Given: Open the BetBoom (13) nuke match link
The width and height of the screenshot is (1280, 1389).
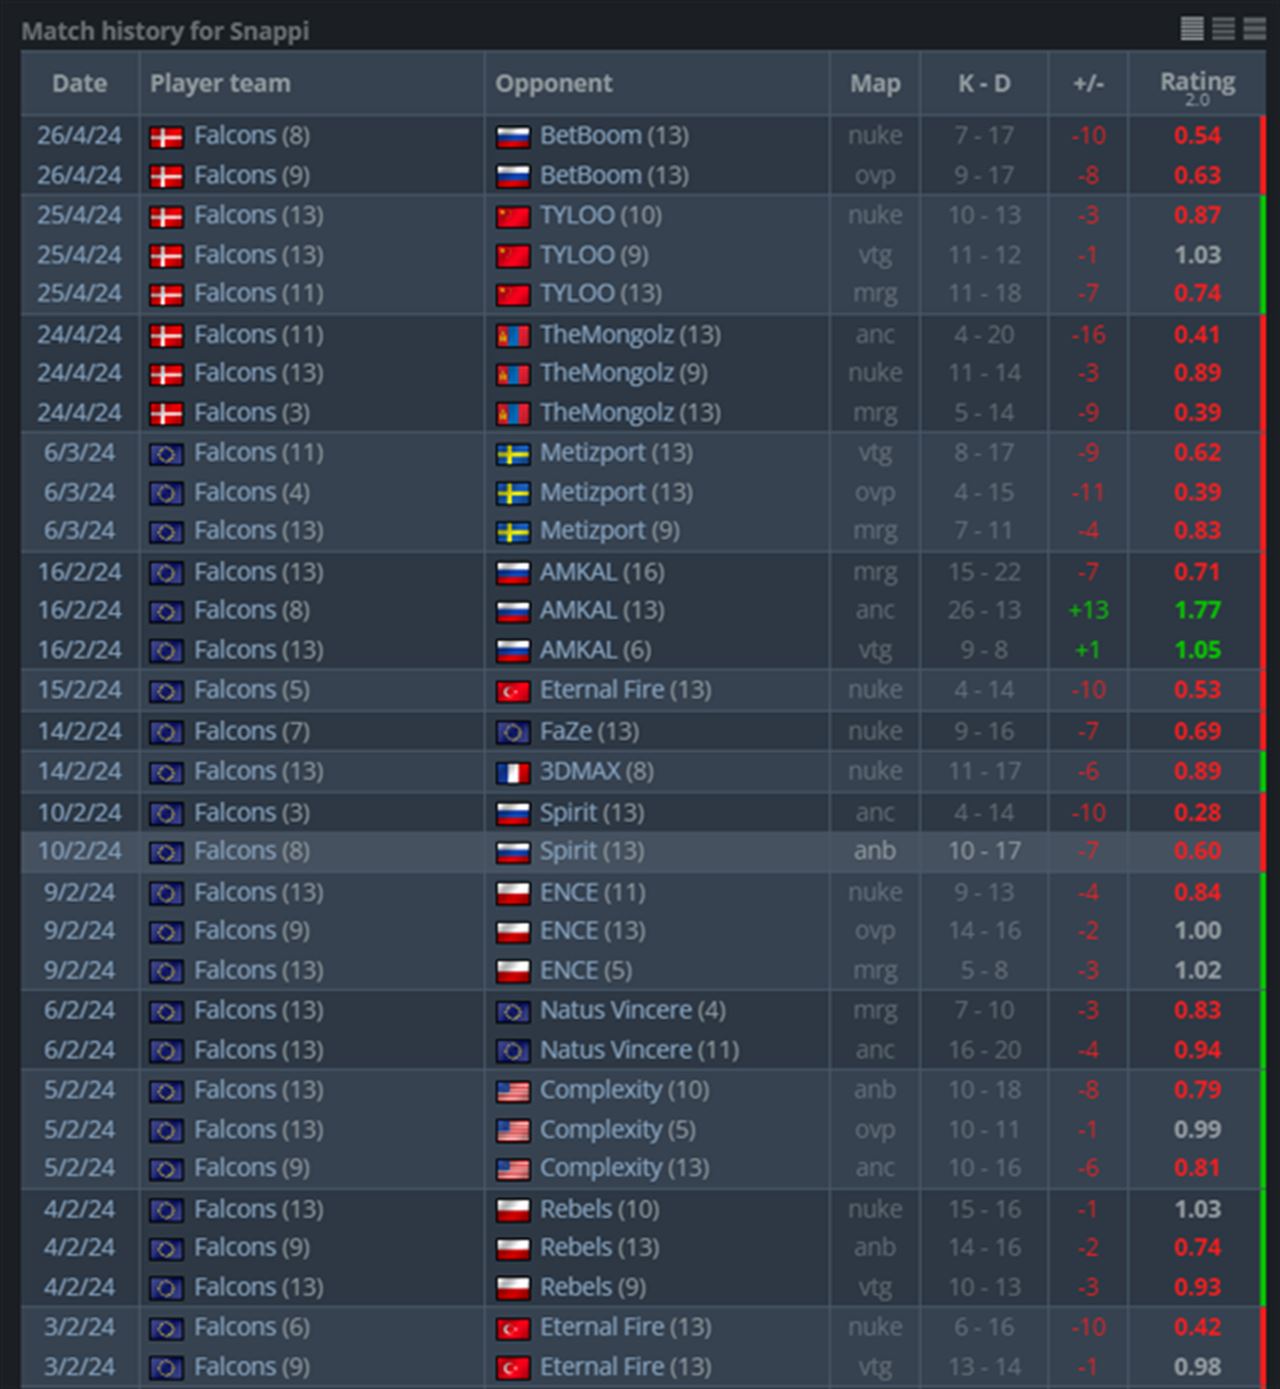Looking at the screenshot, I should pyautogui.click(x=614, y=135).
